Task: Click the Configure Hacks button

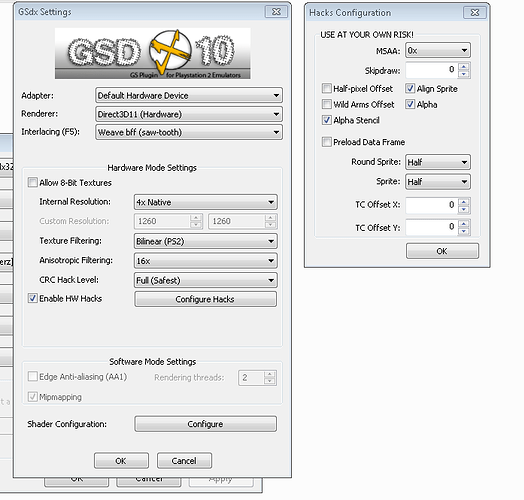Action: click(206, 299)
